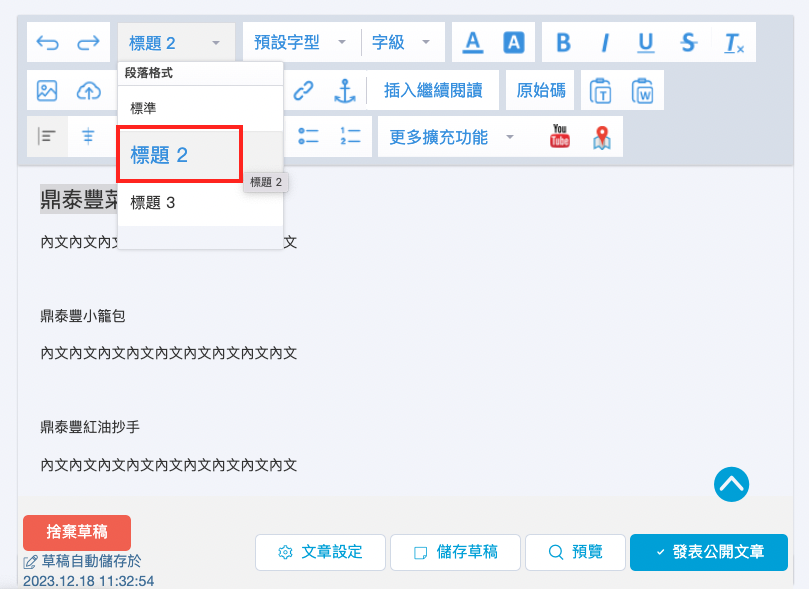Toggle italic formatting

pyautogui.click(x=604, y=42)
